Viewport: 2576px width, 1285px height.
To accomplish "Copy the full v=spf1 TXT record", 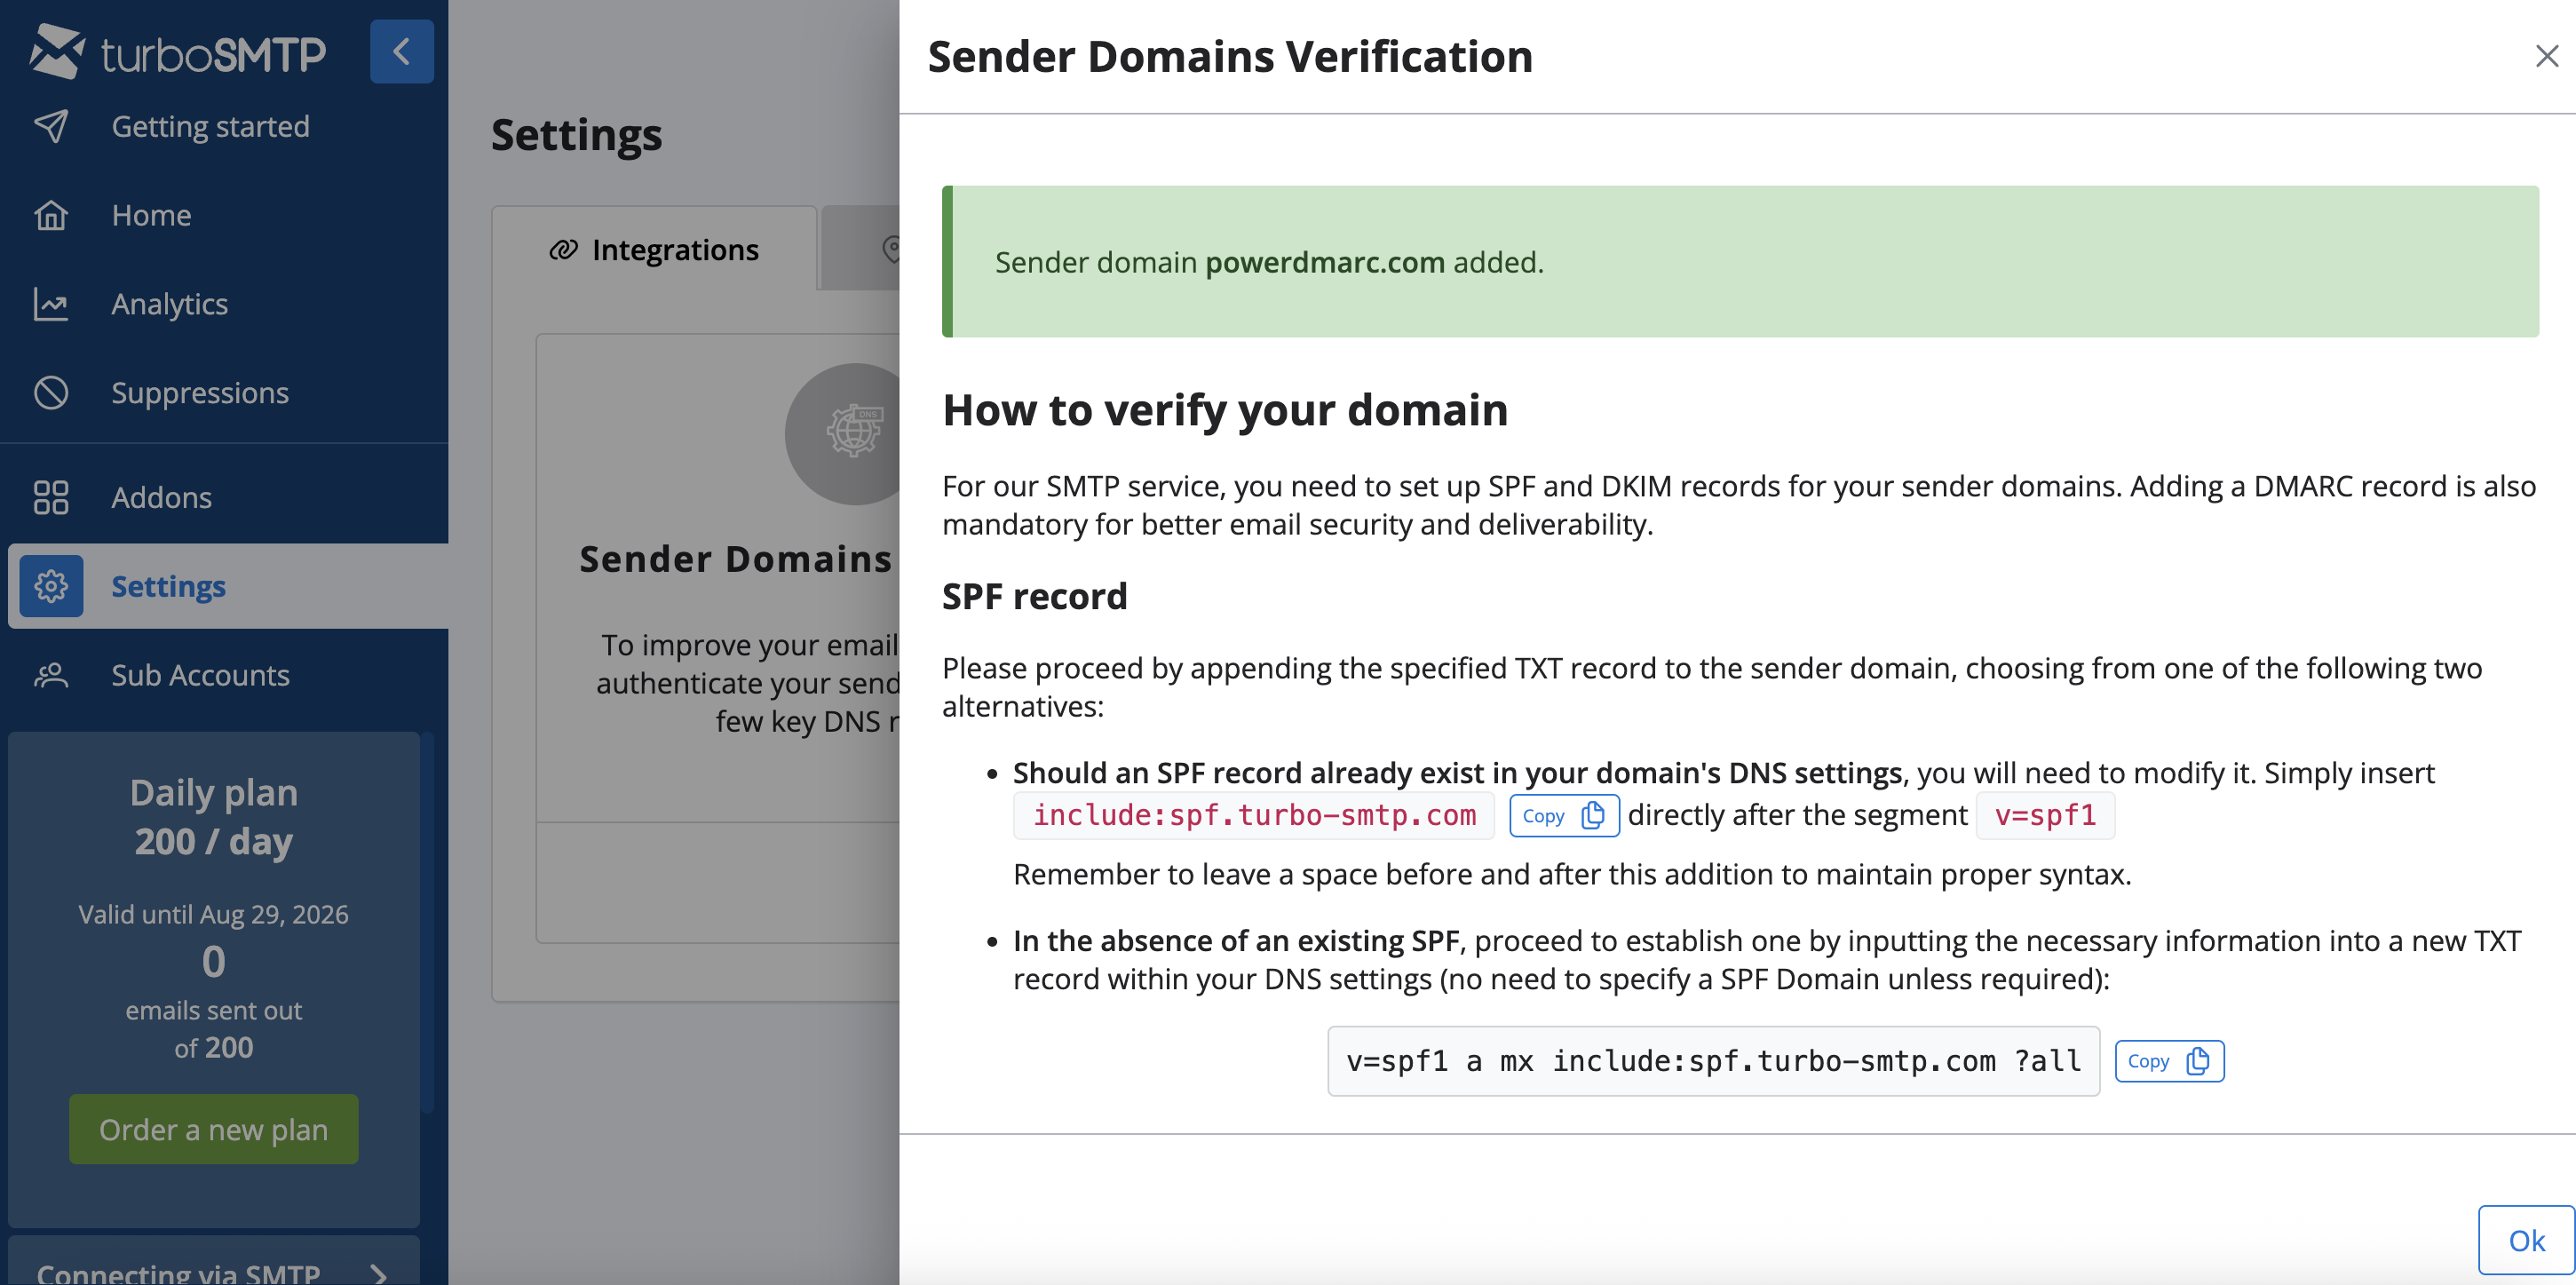I will (x=2168, y=1061).
